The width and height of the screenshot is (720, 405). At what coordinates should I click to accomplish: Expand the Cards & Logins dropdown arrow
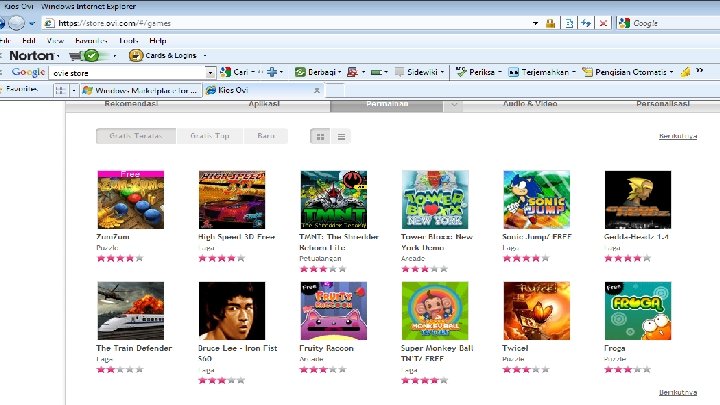(x=205, y=56)
